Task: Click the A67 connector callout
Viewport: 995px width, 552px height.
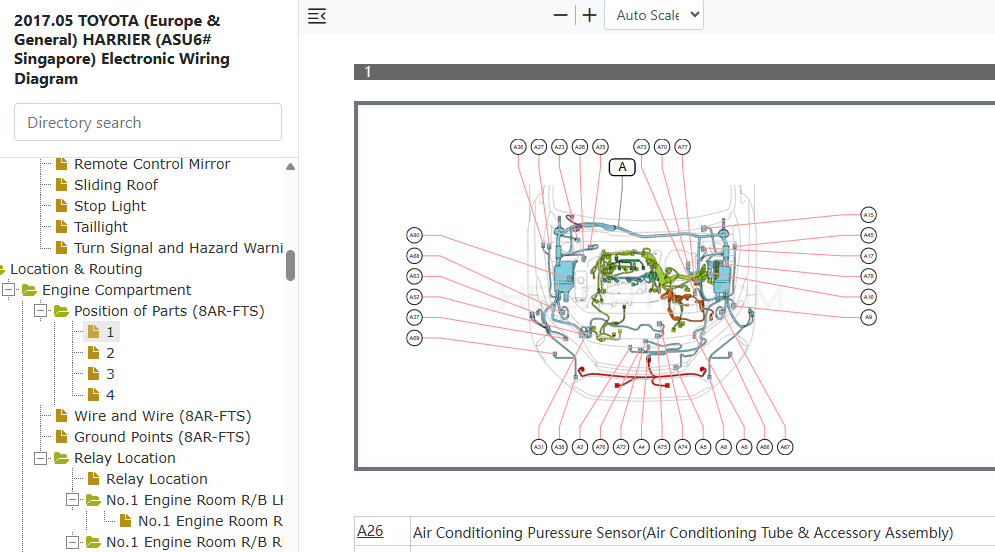Action: click(785, 447)
